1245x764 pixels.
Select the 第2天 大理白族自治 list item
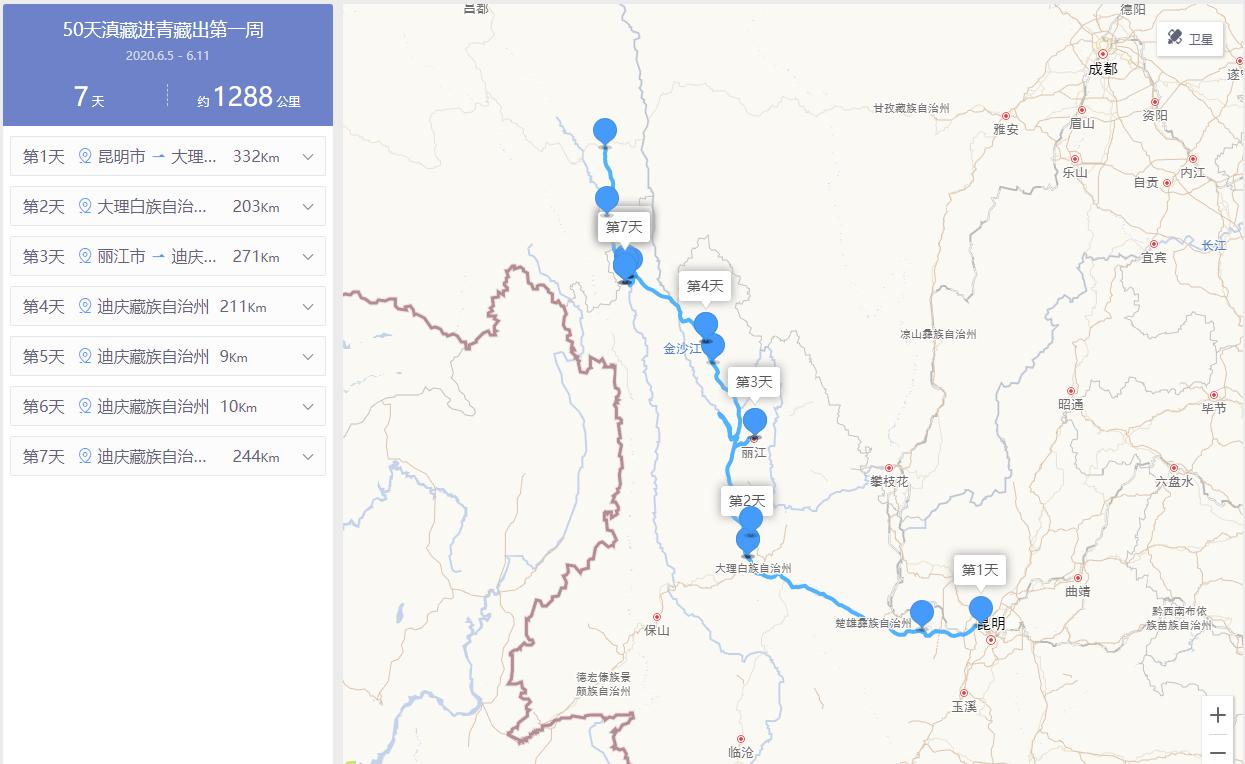[168, 206]
